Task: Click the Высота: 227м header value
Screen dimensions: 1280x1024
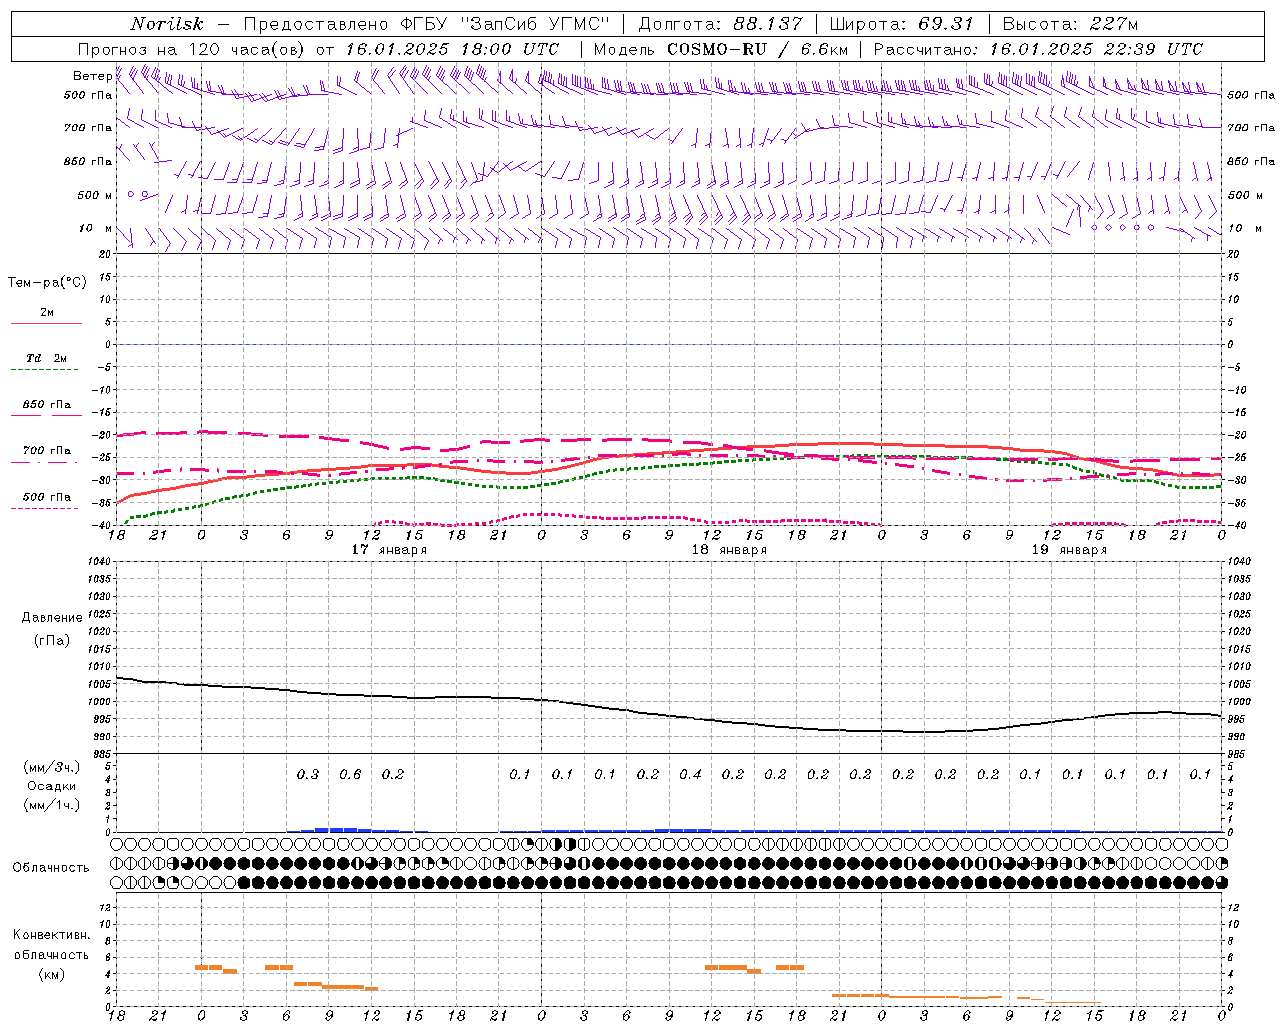Action: pos(1070,24)
